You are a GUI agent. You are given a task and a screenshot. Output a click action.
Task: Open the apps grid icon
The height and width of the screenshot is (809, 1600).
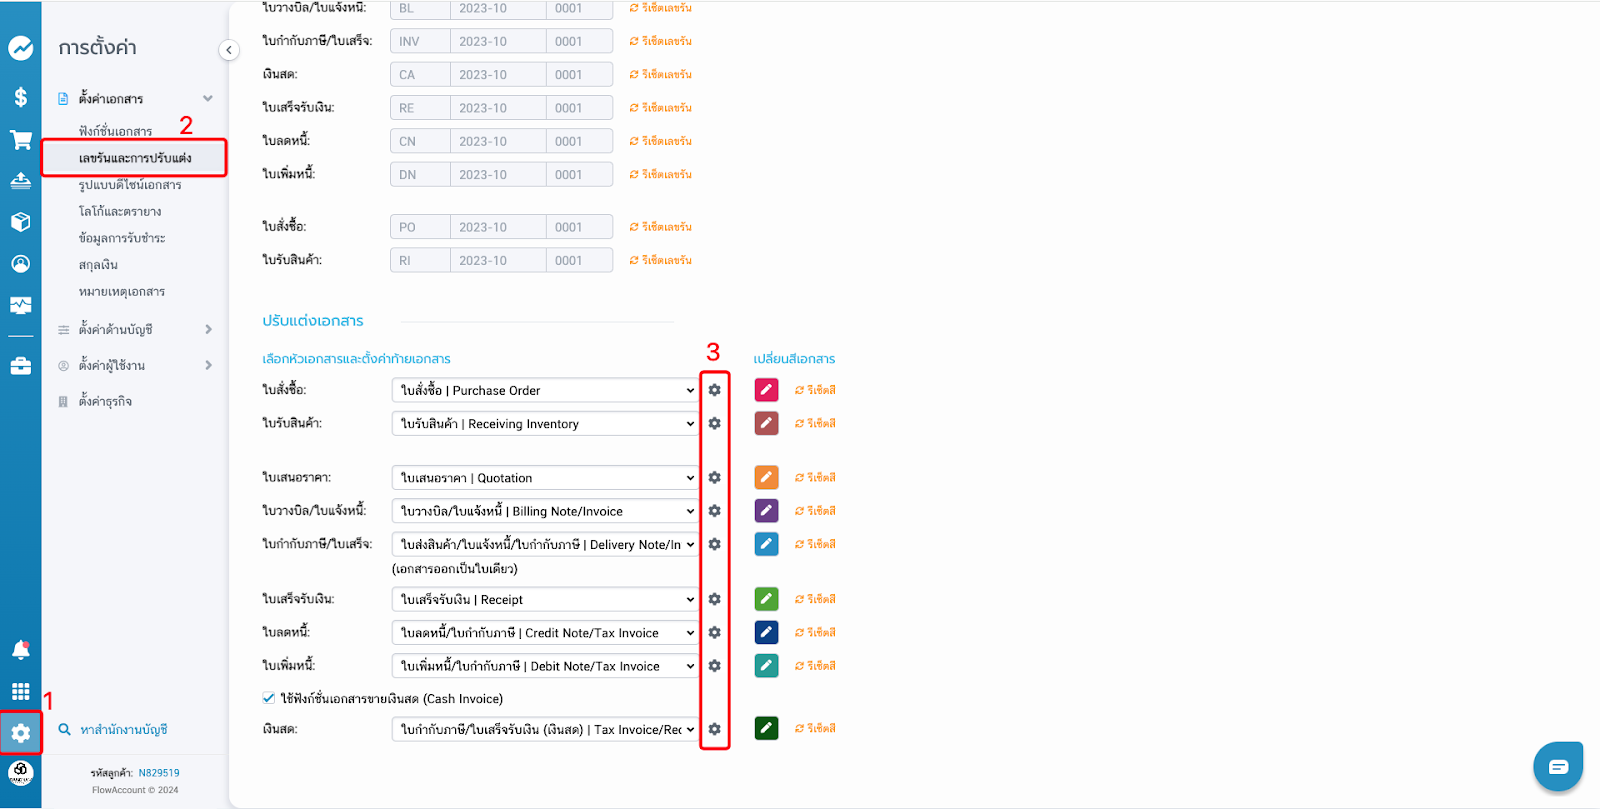(21, 692)
